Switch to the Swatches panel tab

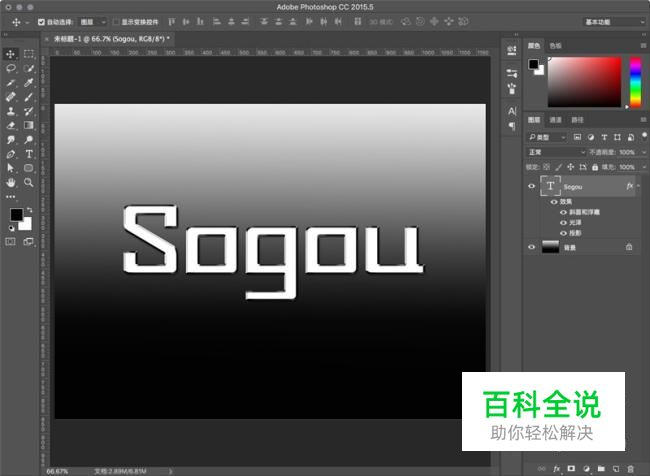[555, 46]
